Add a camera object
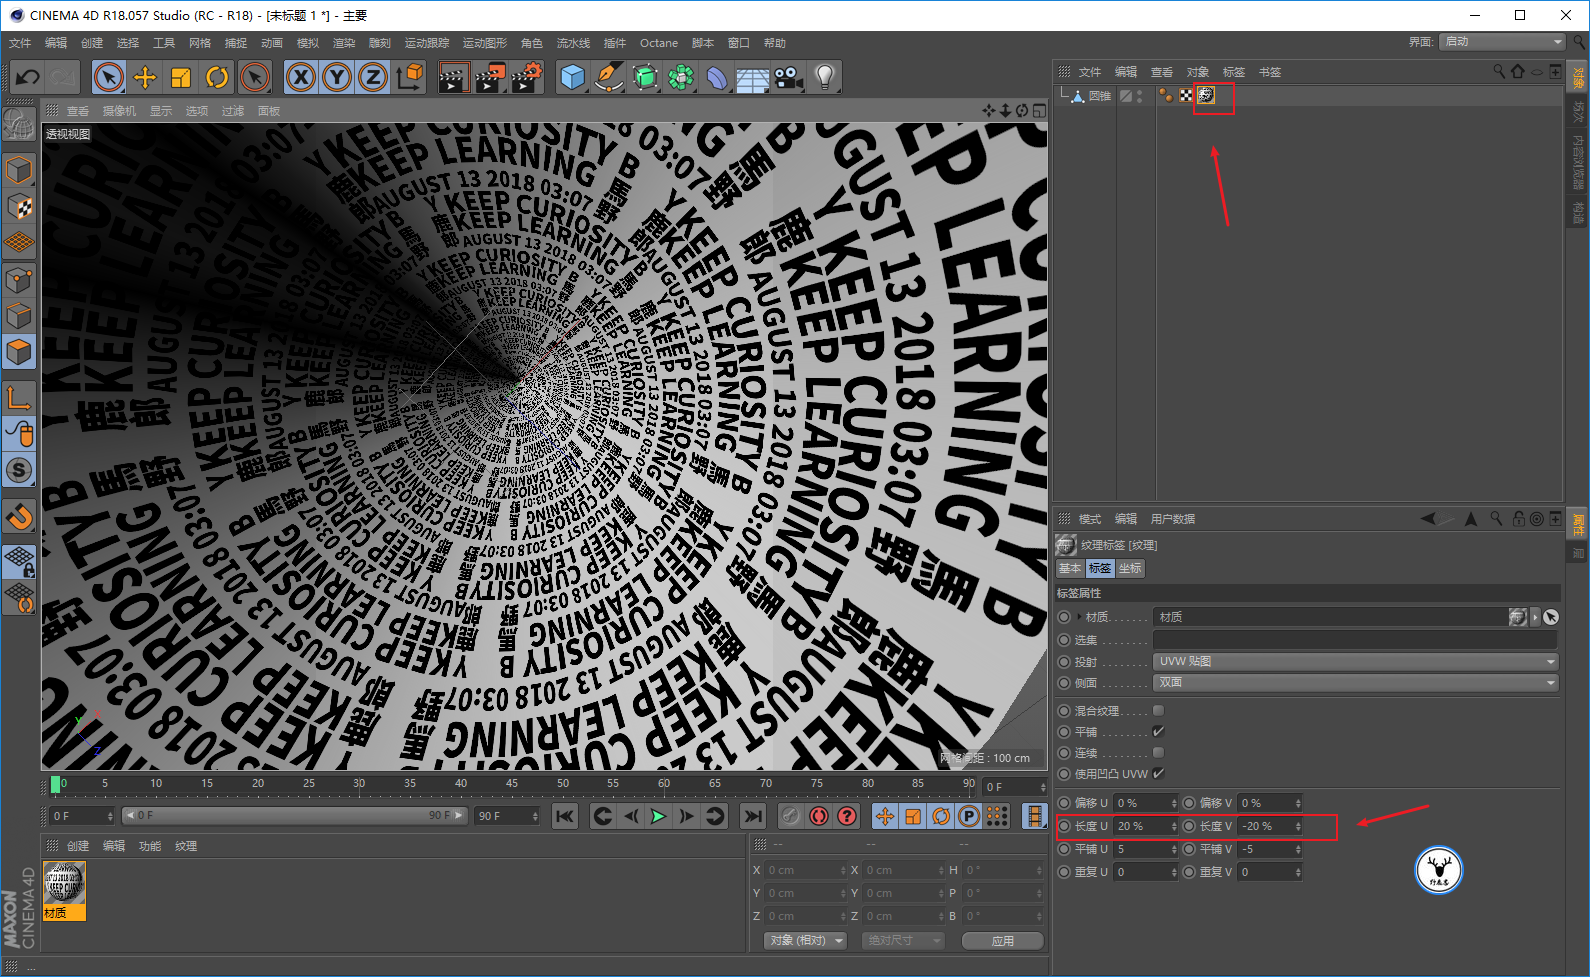The width and height of the screenshot is (1590, 977). [788, 77]
